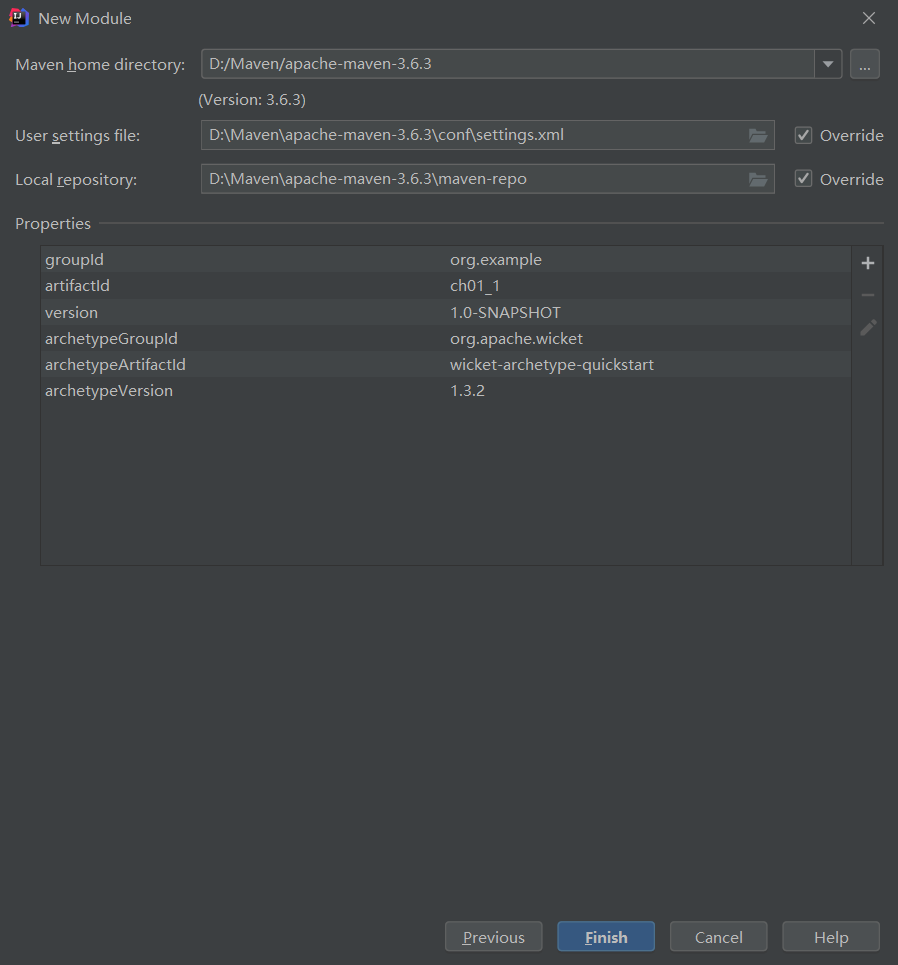Click the org.apache.wicket value cell
The image size is (898, 965).
point(649,338)
